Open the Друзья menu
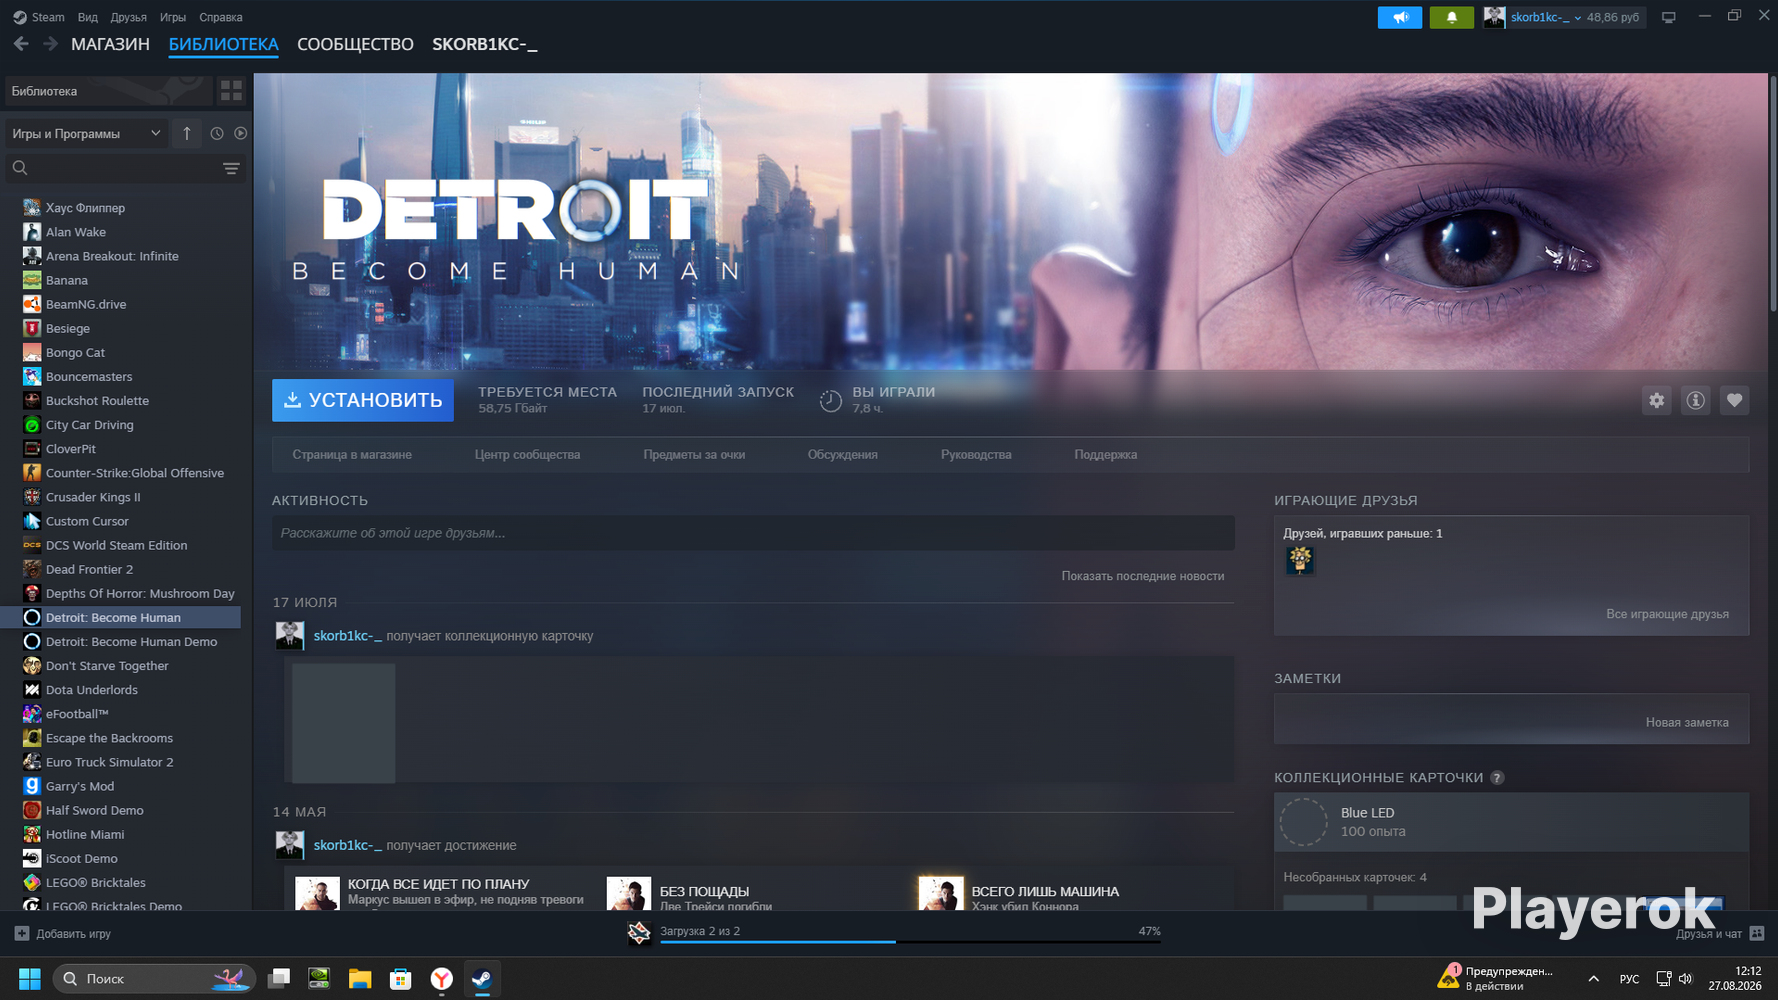This screenshot has height=1000, width=1778. pyautogui.click(x=129, y=17)
